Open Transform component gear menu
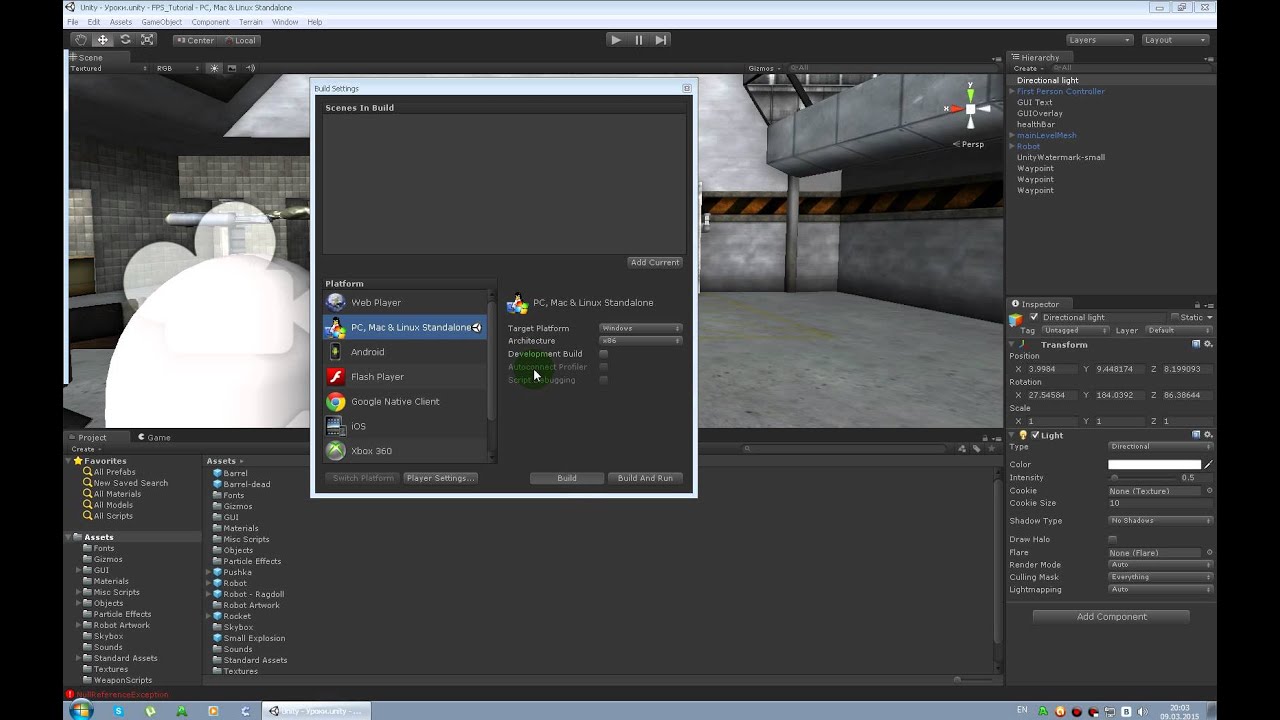This screenshot has height=720, width=1280. point(1208,344)
